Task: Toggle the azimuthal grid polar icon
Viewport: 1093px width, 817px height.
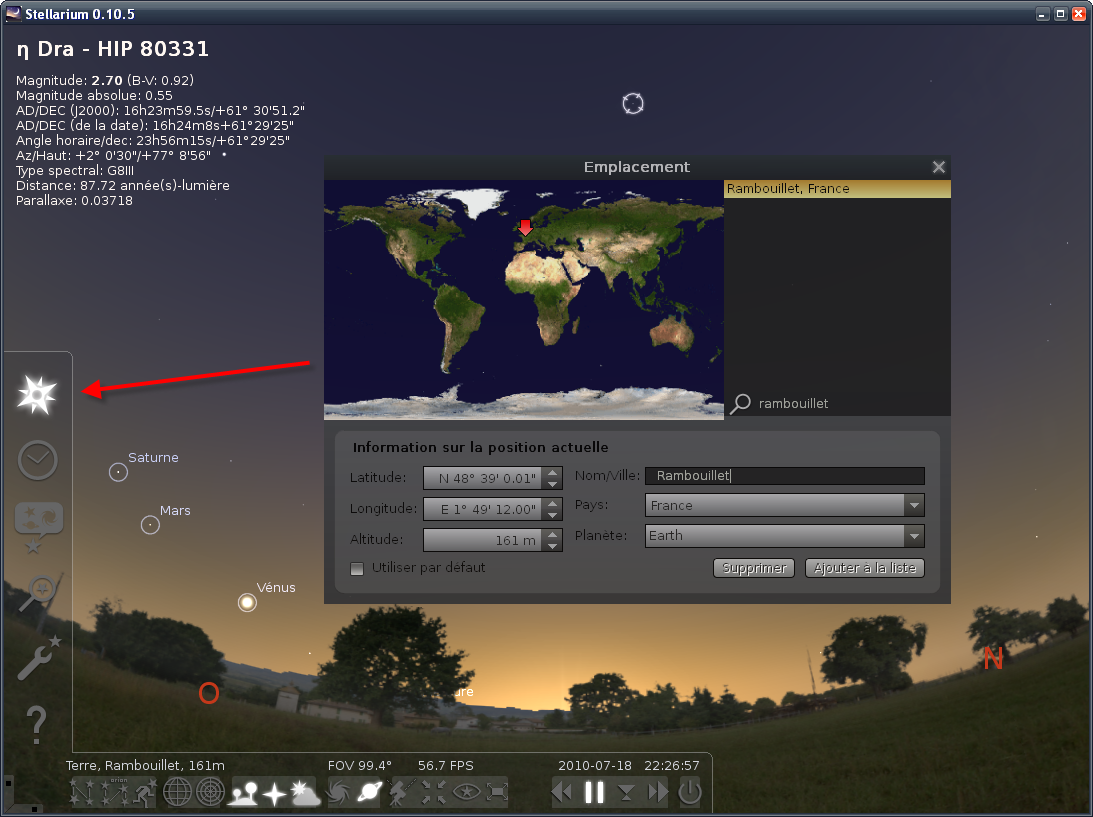Action: 210,793
